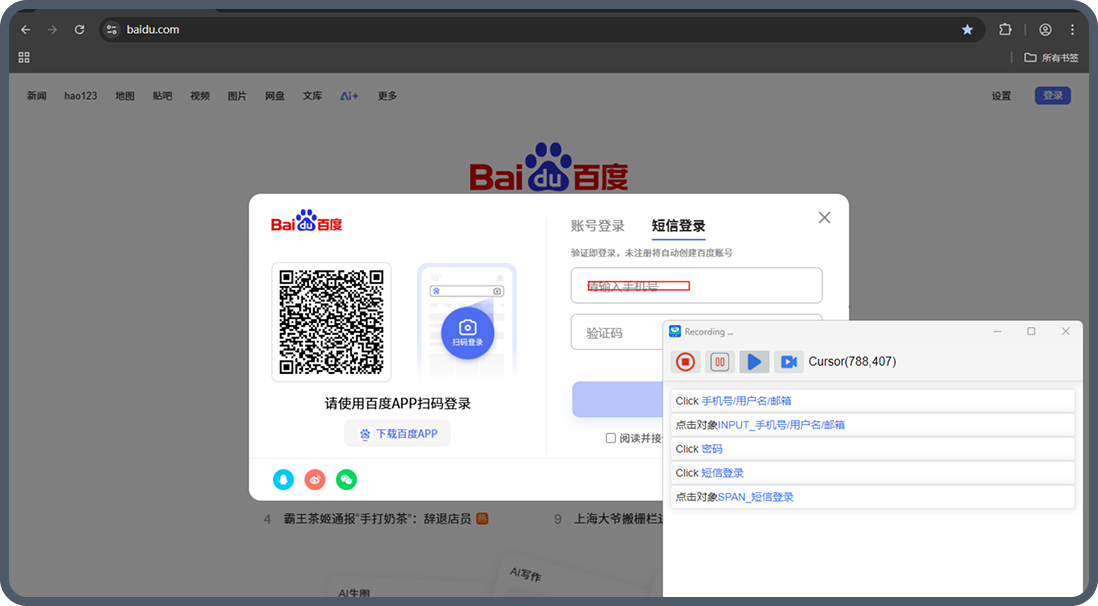Tick the agreement checkbox in login dialog

point(611,438)
